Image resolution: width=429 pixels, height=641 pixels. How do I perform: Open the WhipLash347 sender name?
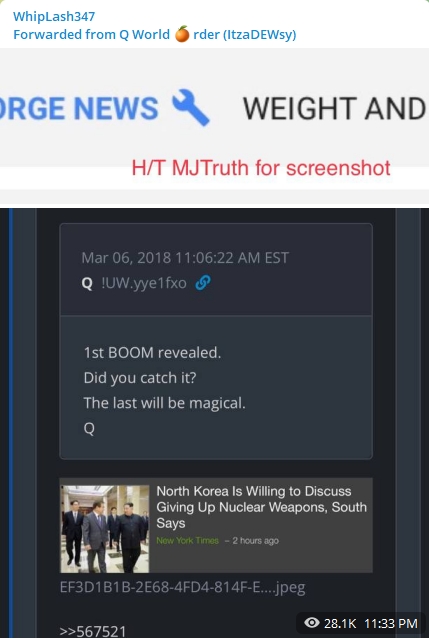tap(54, 16)
